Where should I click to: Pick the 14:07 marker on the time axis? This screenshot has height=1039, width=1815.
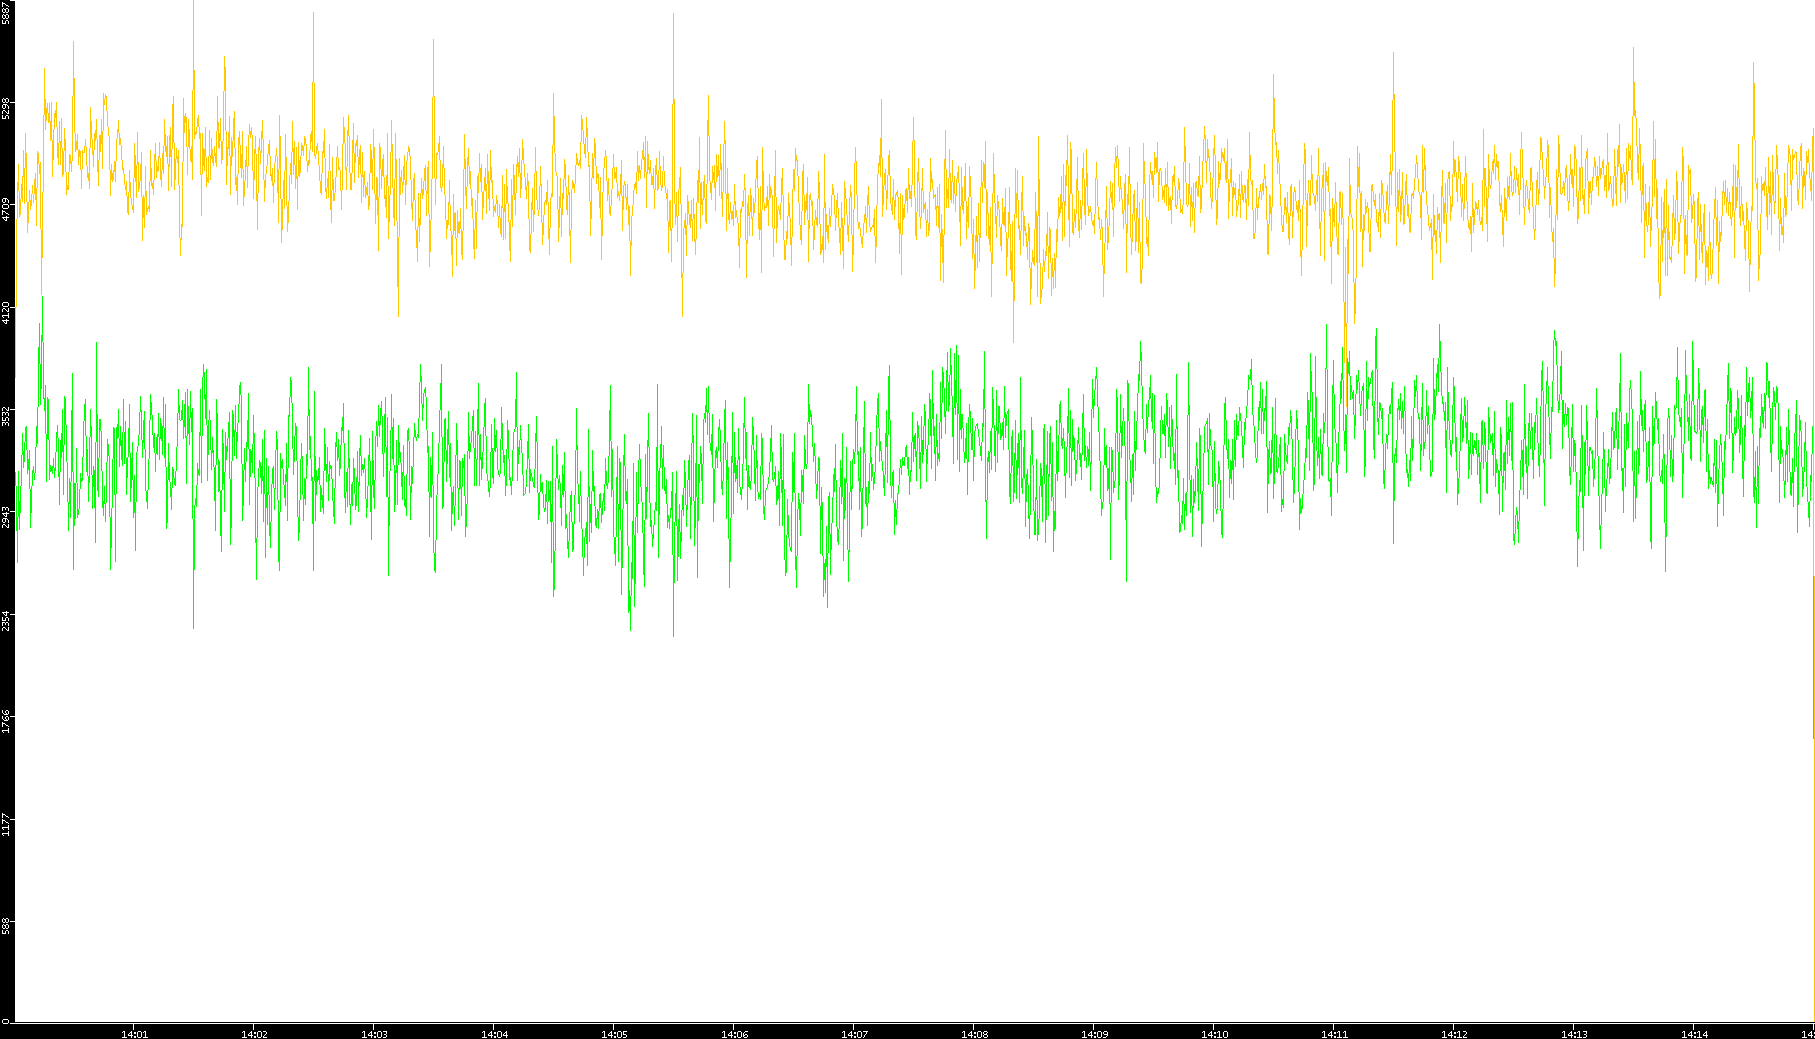854,1034
